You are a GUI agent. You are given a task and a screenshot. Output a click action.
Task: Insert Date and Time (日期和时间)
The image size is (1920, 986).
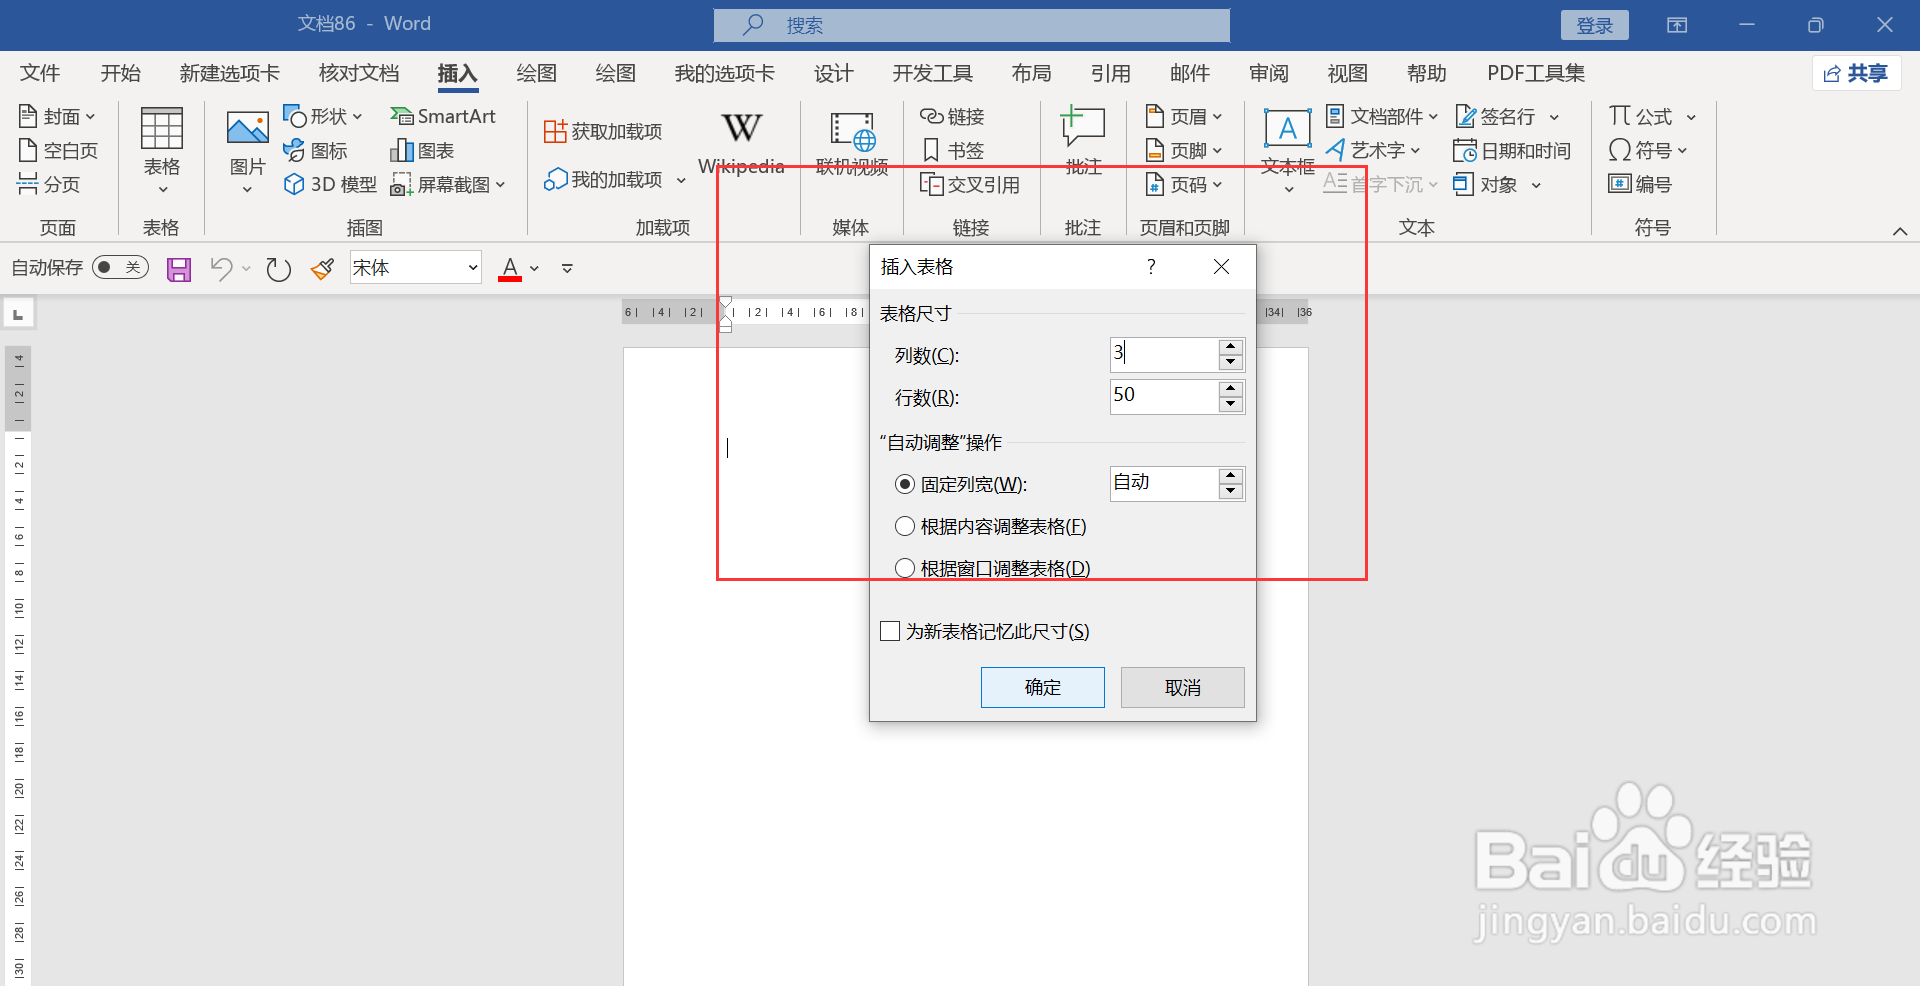click(x=1512, y=151)
